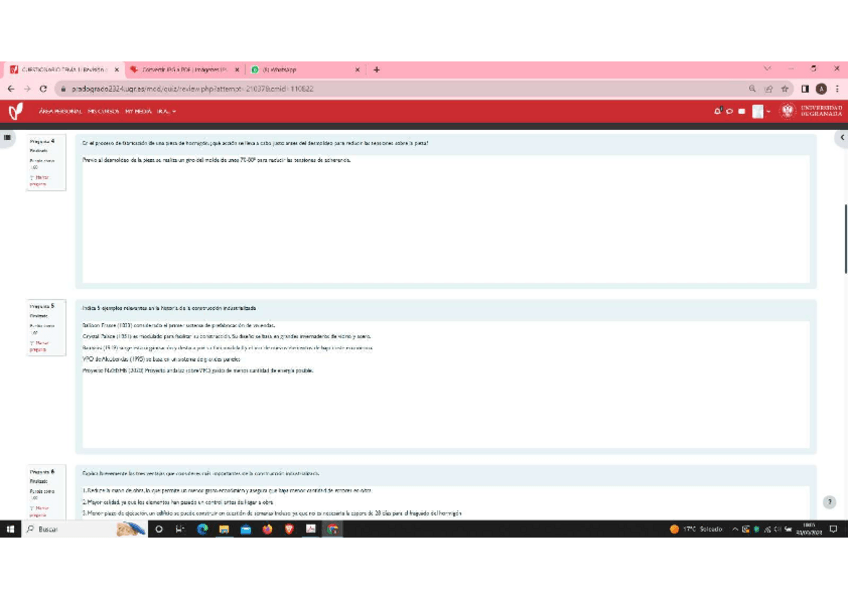
Task: Click the question 4 answer text area
Action: [x=446, y=218]
